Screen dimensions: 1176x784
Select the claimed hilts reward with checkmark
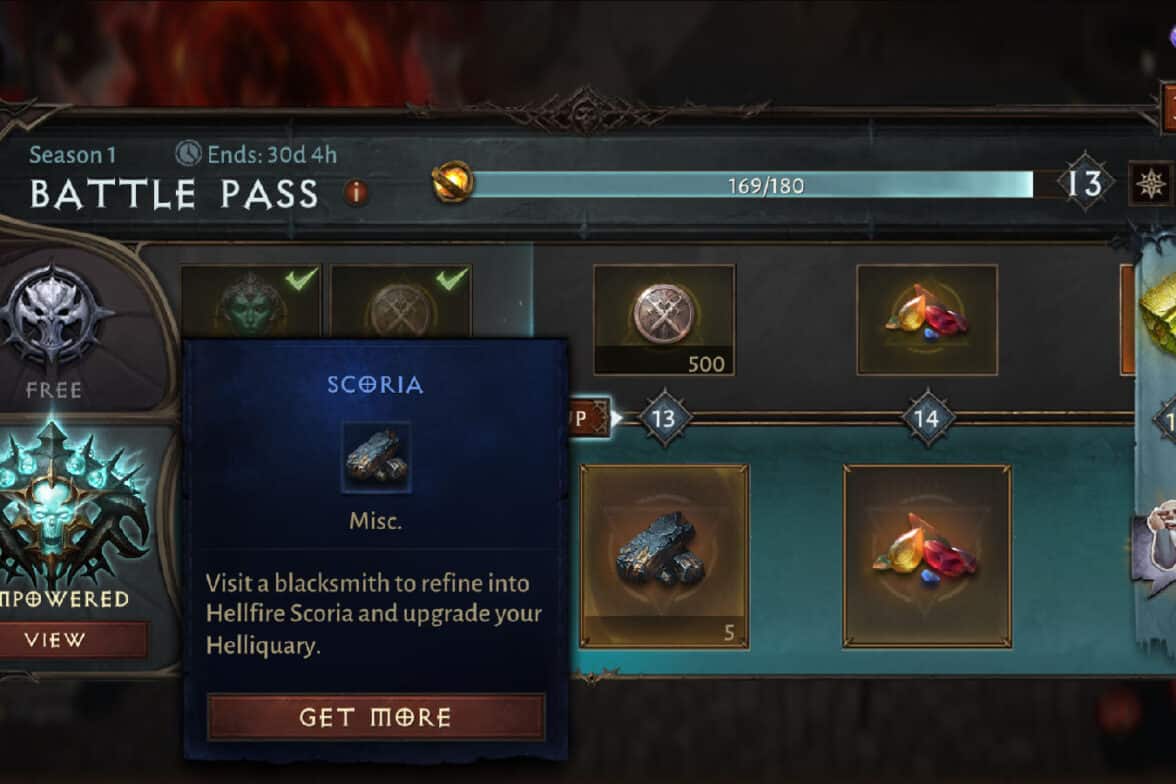point(401,302)
